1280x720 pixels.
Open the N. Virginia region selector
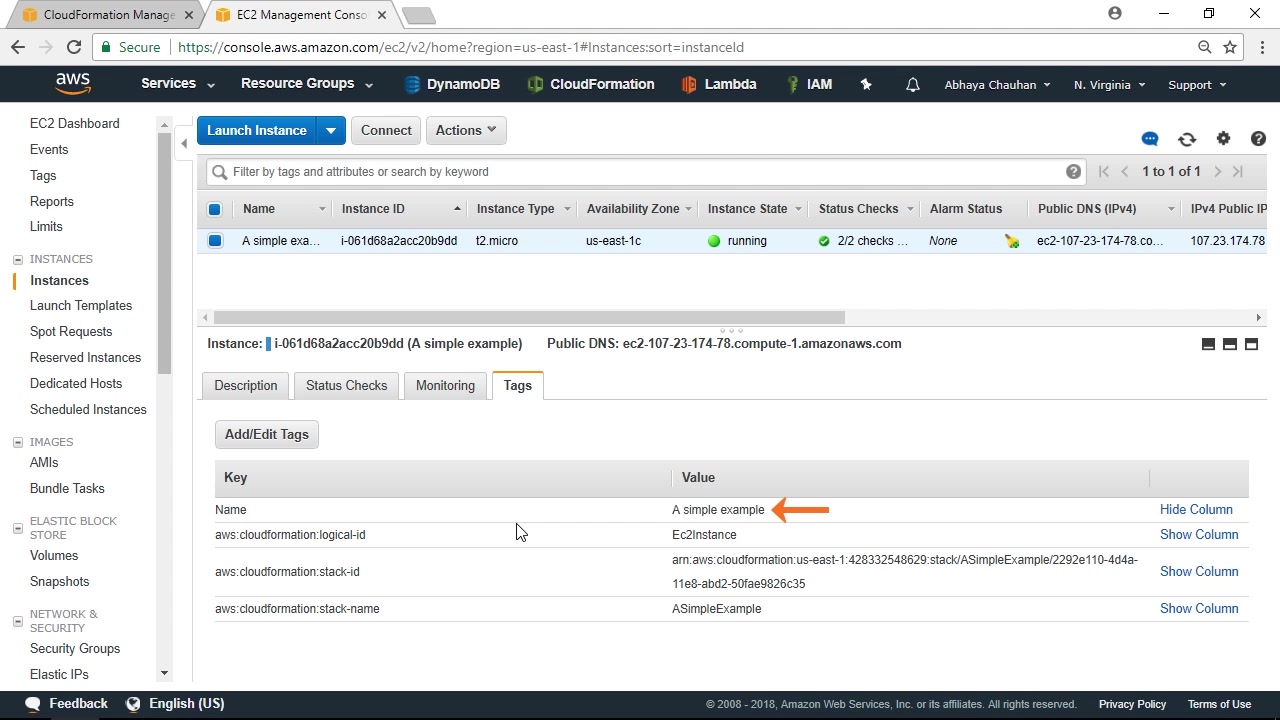(x=1109, y=85)
